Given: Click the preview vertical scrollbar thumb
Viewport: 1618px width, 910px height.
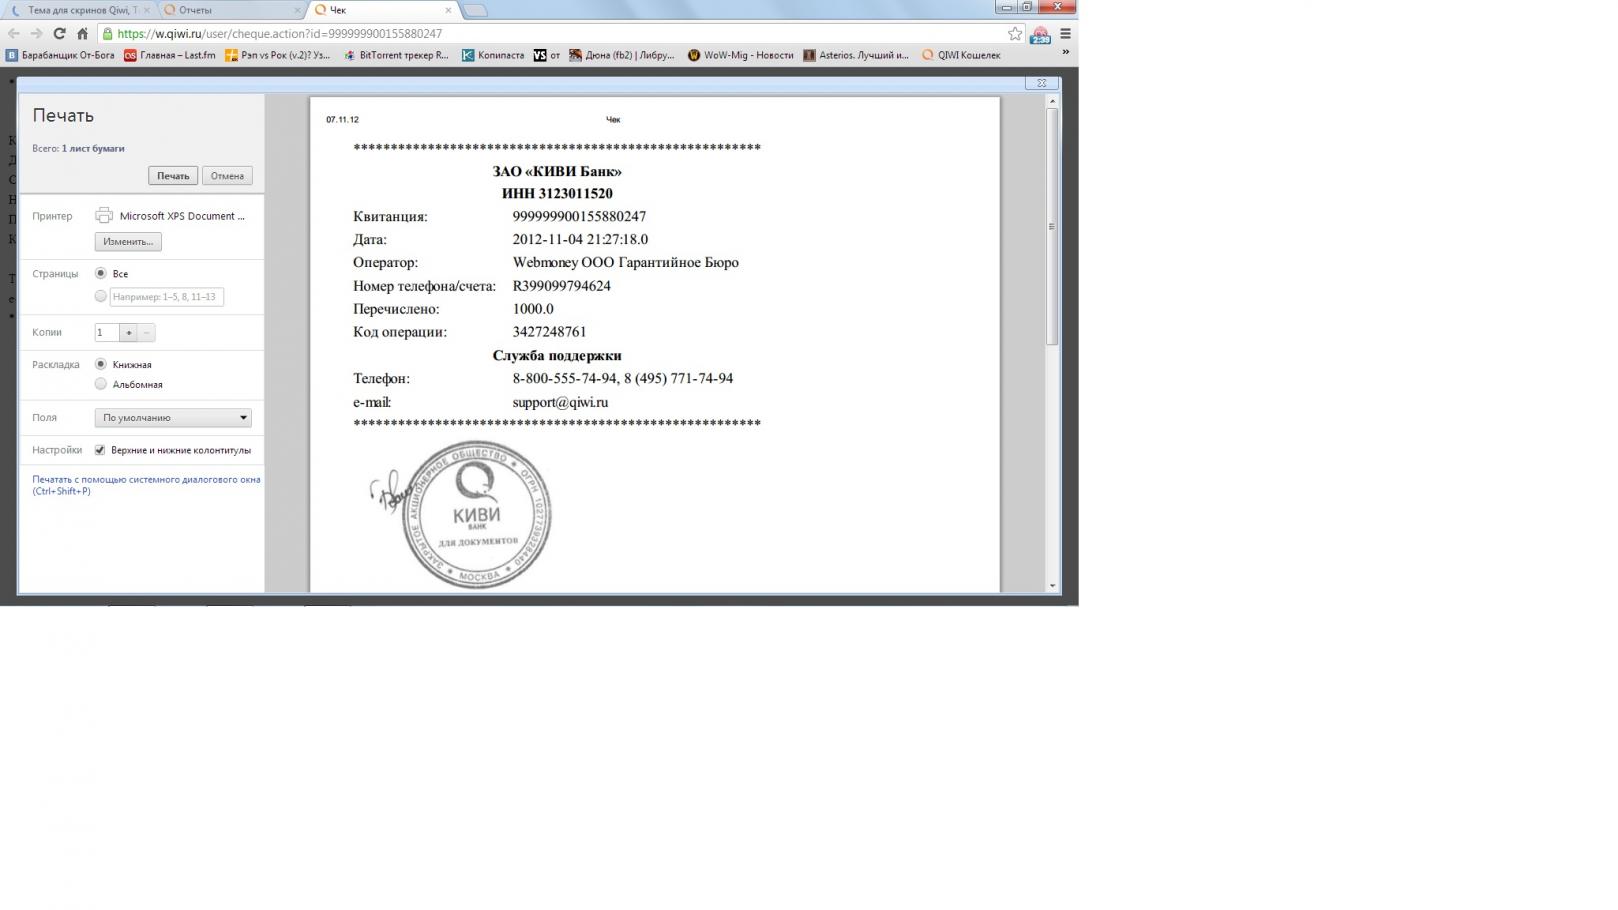Looking at the screenshot, I should click(1052, 225).
